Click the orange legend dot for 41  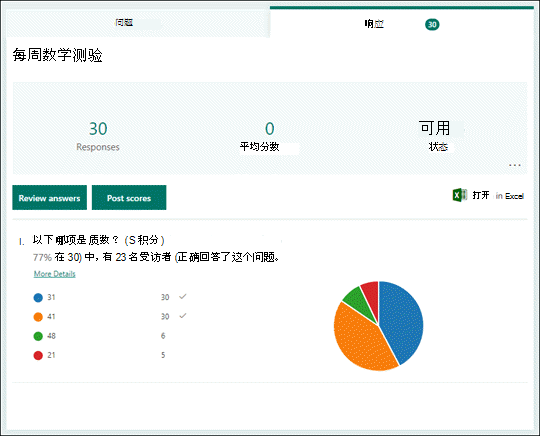(x=38, y=317)
